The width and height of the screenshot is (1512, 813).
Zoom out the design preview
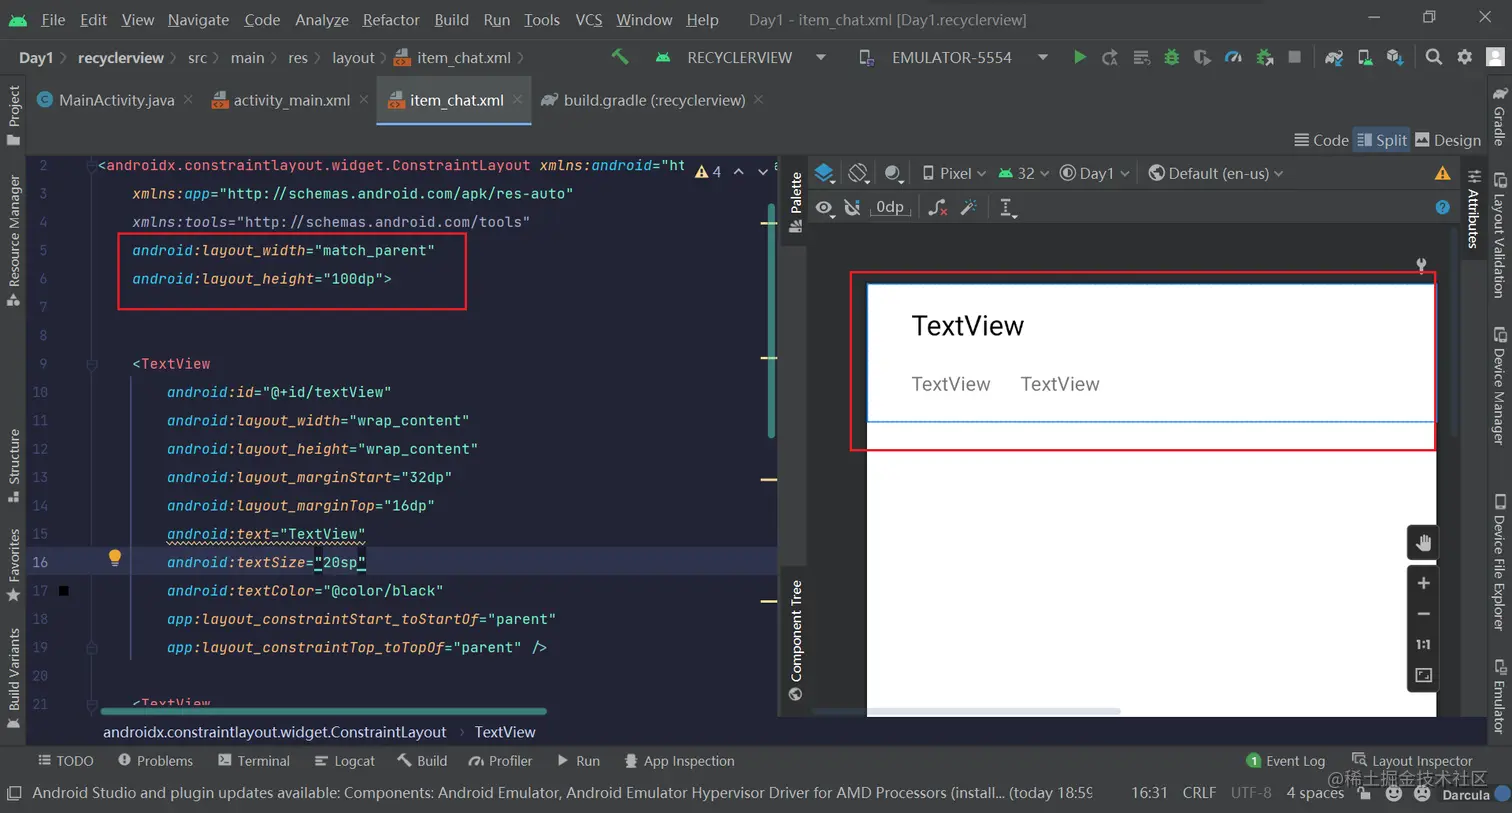(x=1423, y=614)
